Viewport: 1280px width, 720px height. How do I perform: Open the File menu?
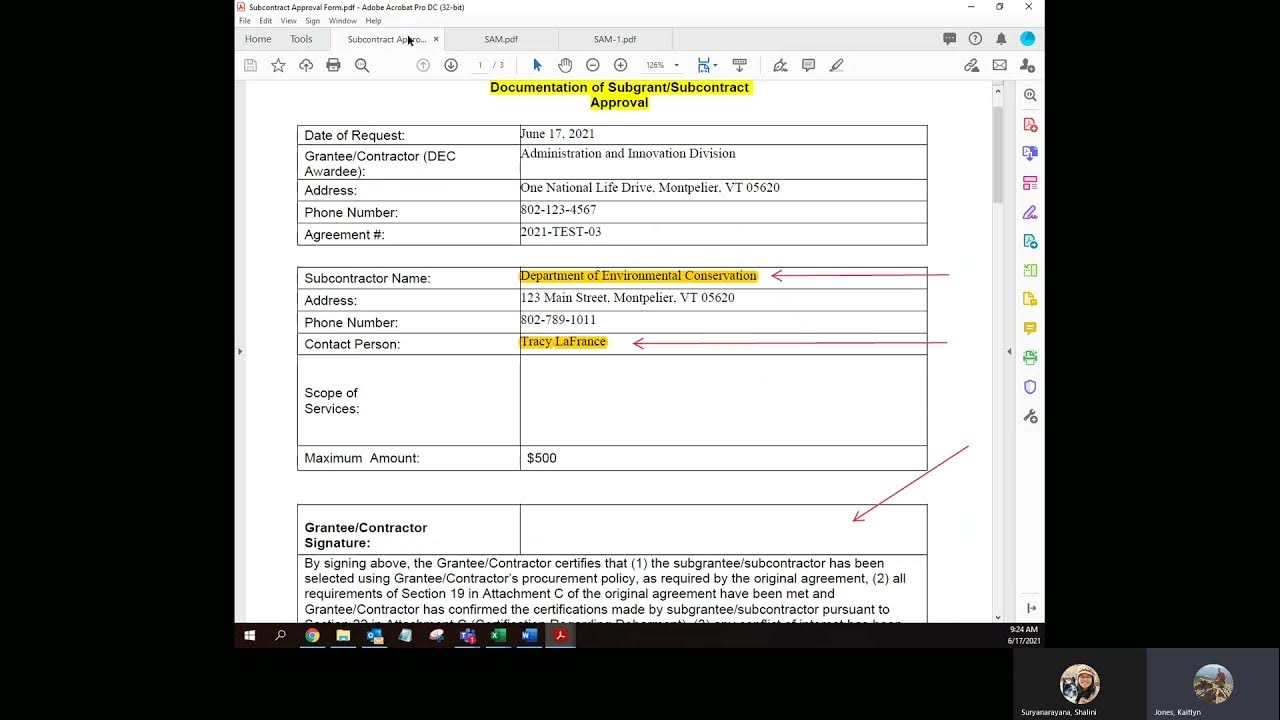pos(244,20)
